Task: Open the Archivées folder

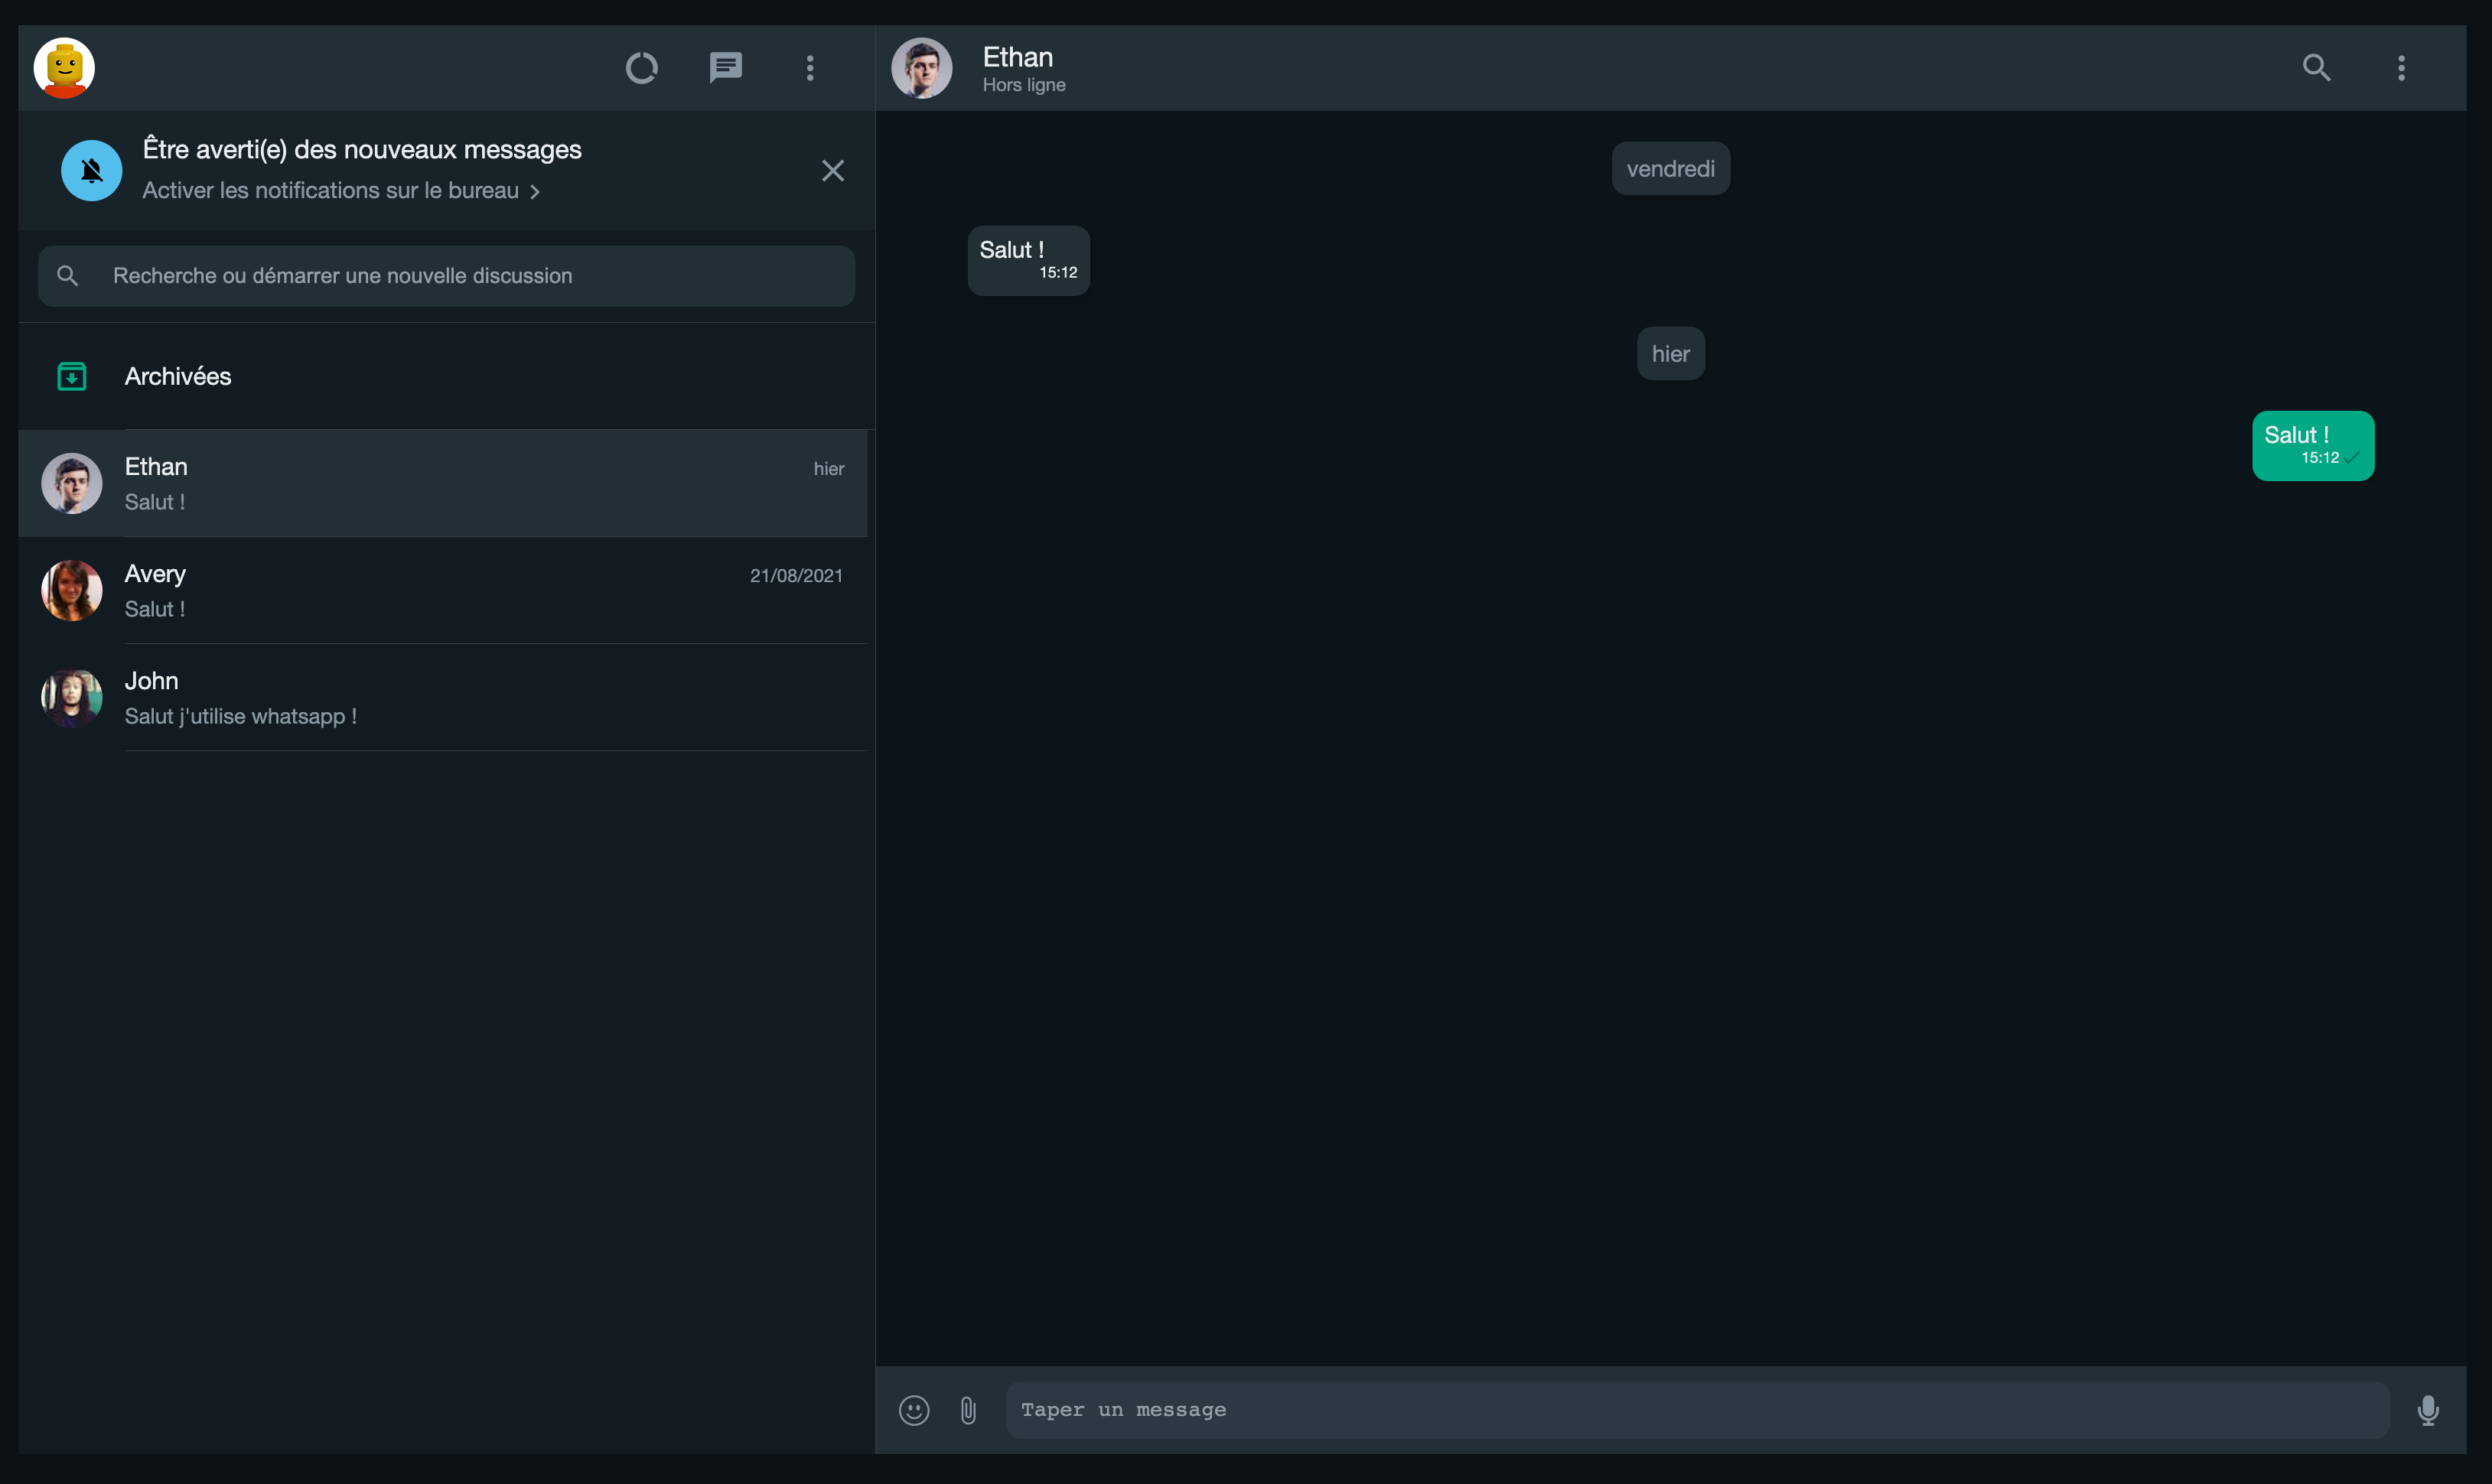Action: point(178,377)
